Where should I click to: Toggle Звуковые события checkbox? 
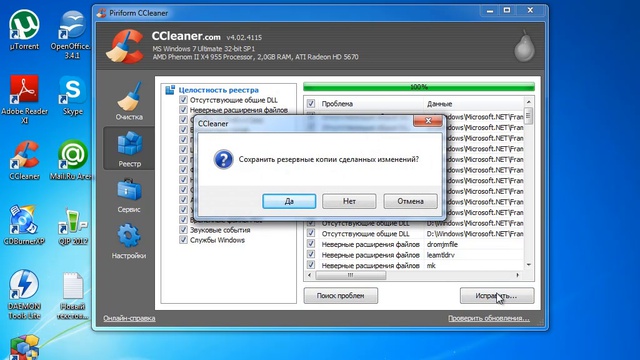pos(183,230)
